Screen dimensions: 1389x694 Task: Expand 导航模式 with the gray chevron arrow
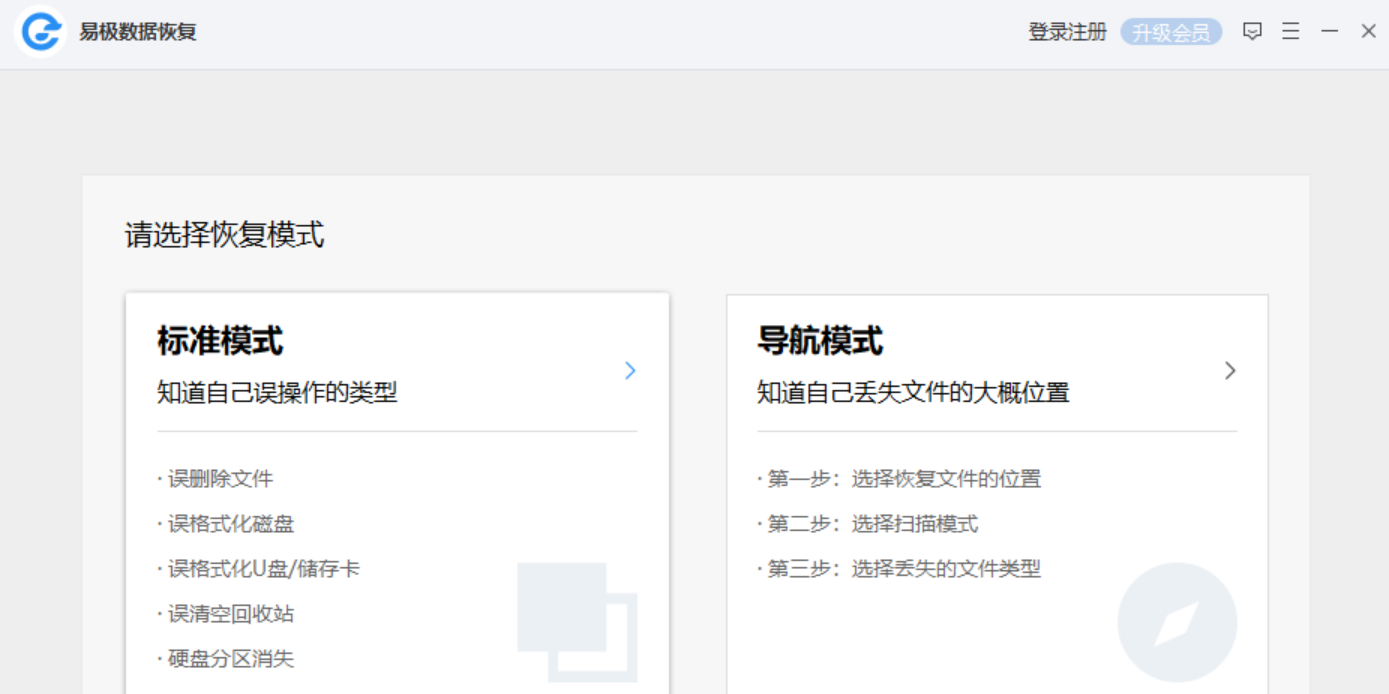[1230, 371]
